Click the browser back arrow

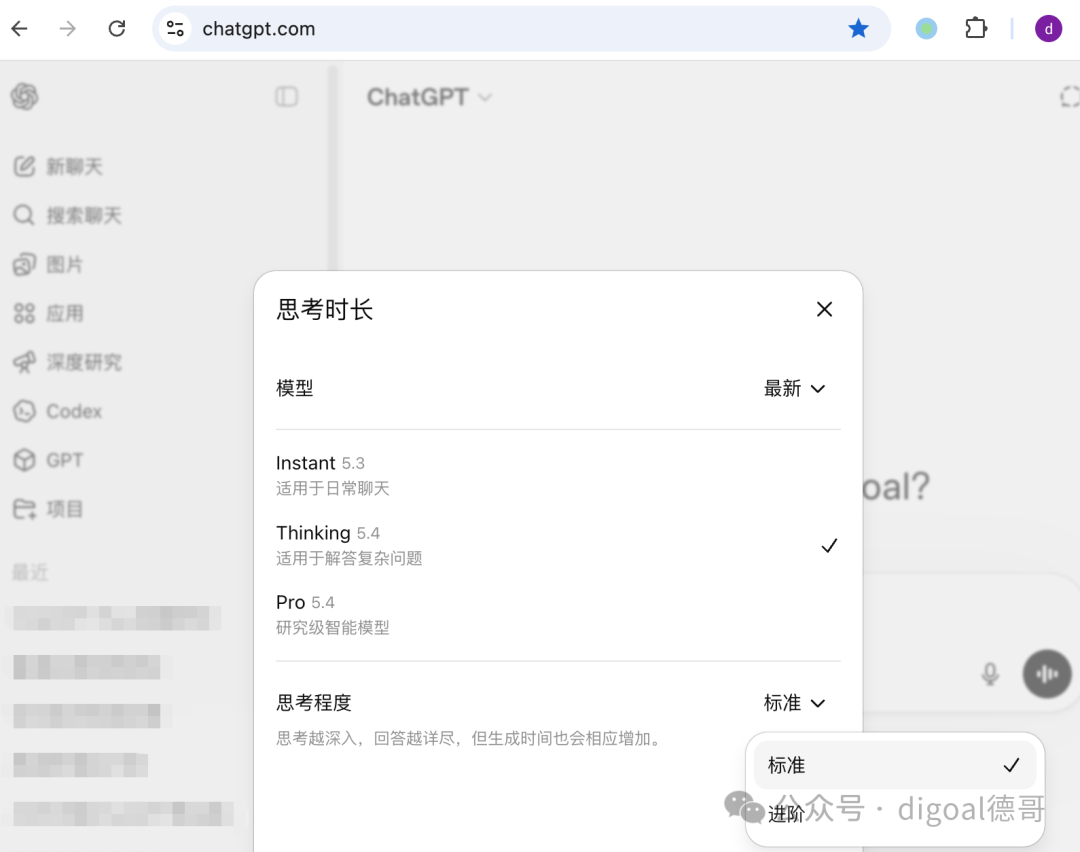(x=19, y=29)
